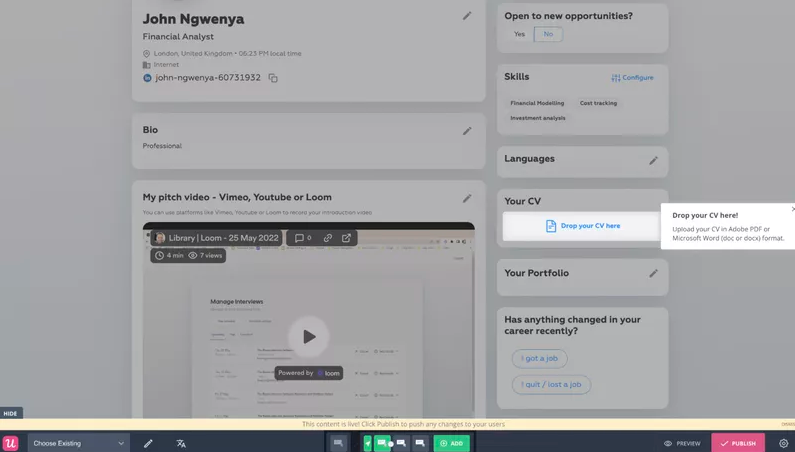Click the 'I got a job' button
This screenshot has height=452, width=795.
pyautogui.click(x=539, y=358)
